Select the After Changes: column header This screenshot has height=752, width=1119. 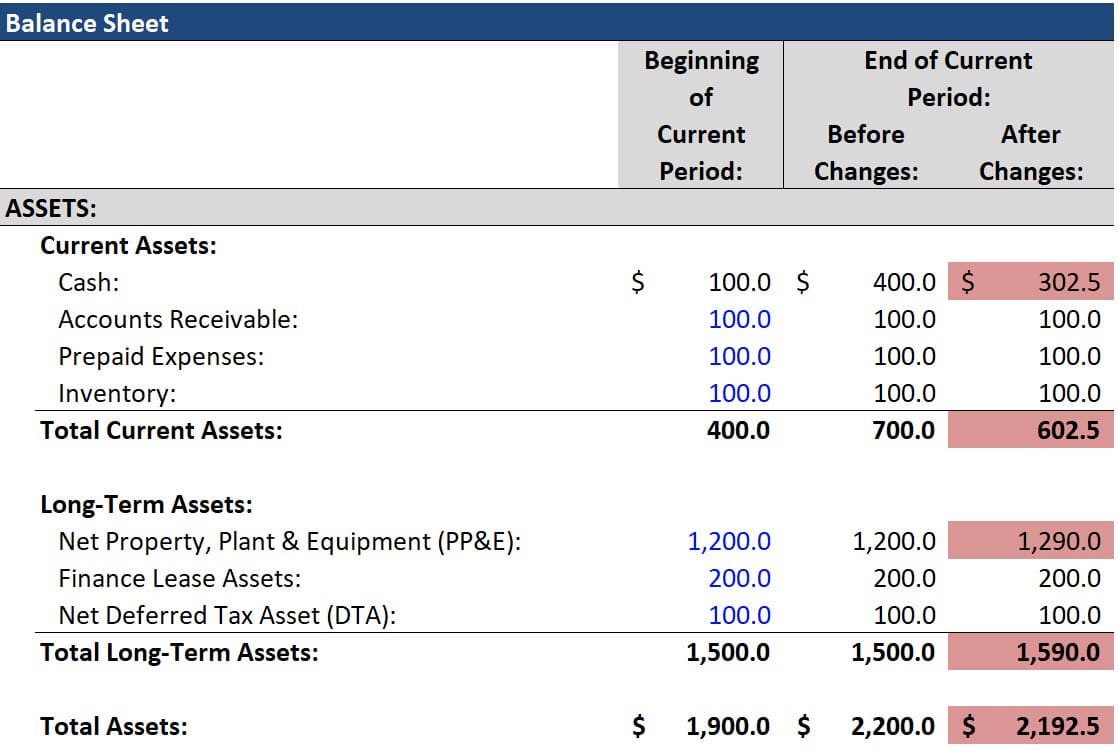[x=1031, y=153]
